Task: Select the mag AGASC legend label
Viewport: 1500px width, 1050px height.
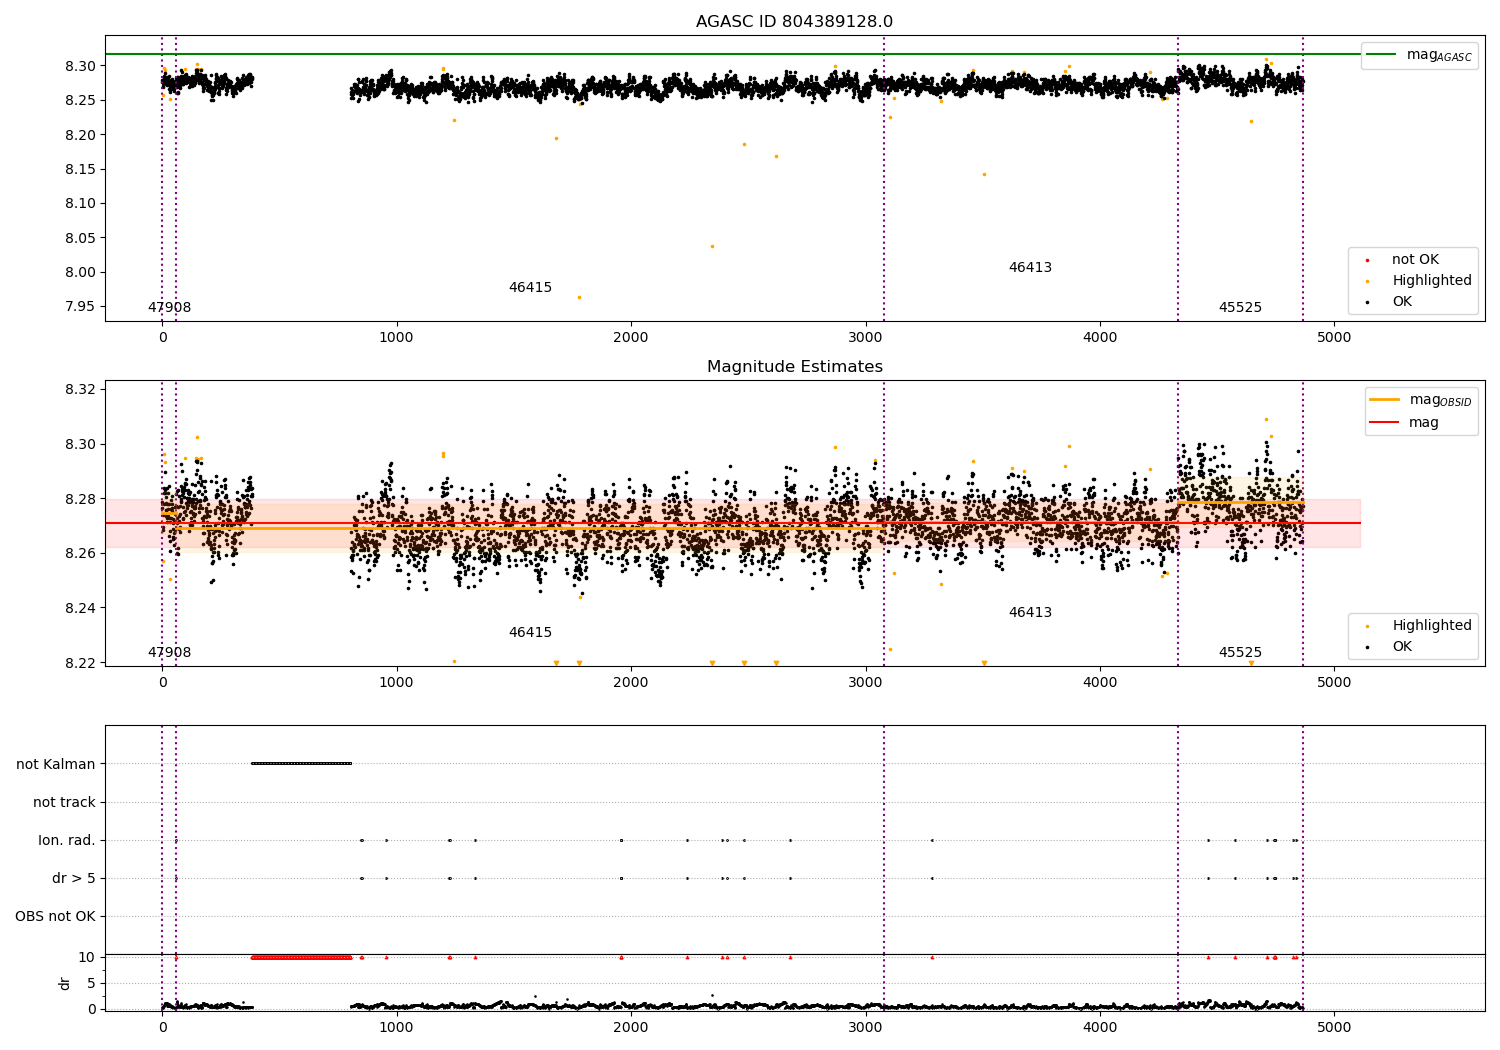Action: (x=1439, y=55)
